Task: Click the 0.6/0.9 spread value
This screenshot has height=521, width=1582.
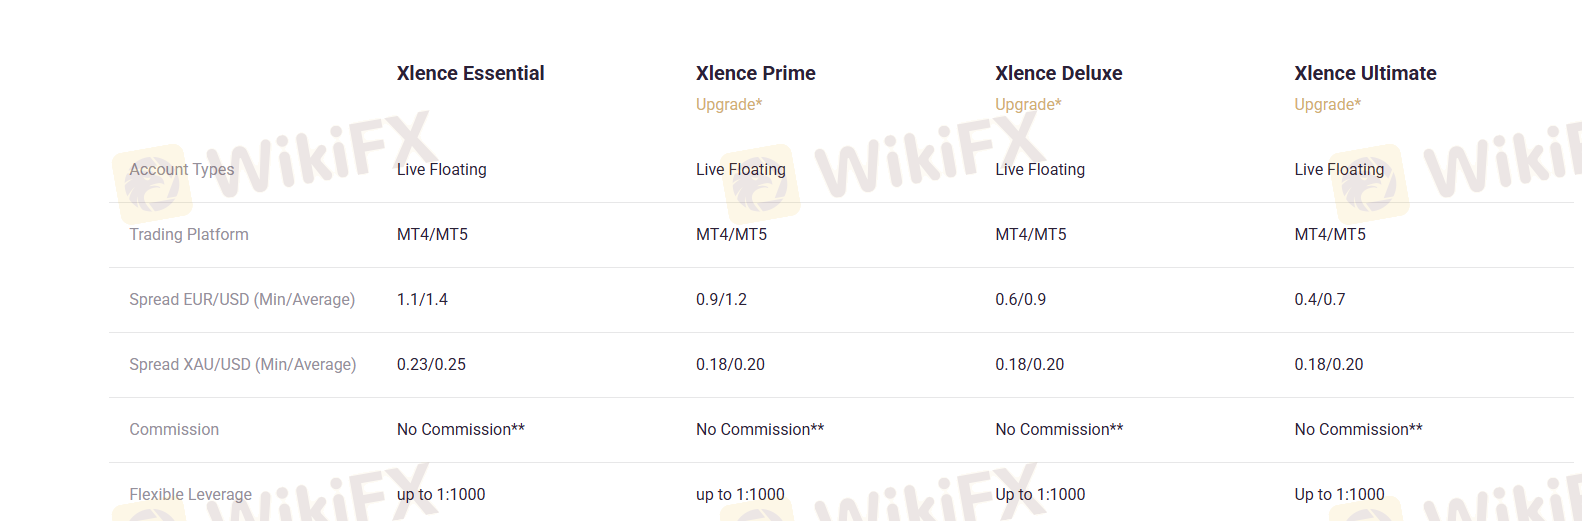Action: pyautogui.click(x=1020, y=299)
